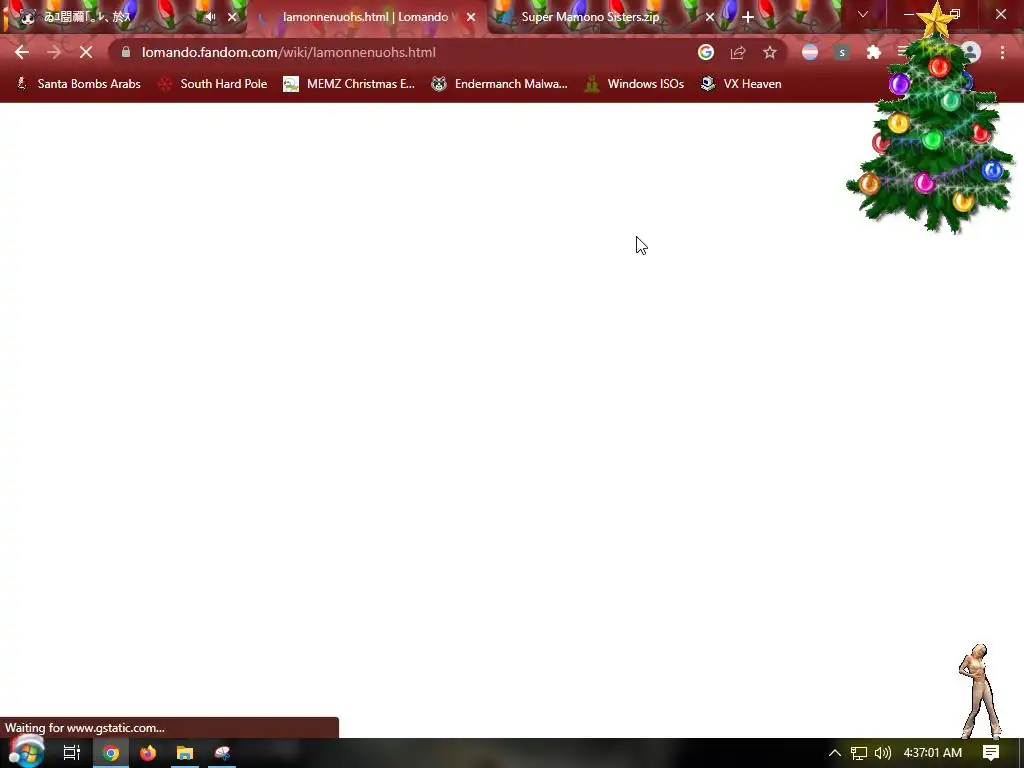Open the profile avatar button
The image size is (1024, 768).
pos(971,52)
